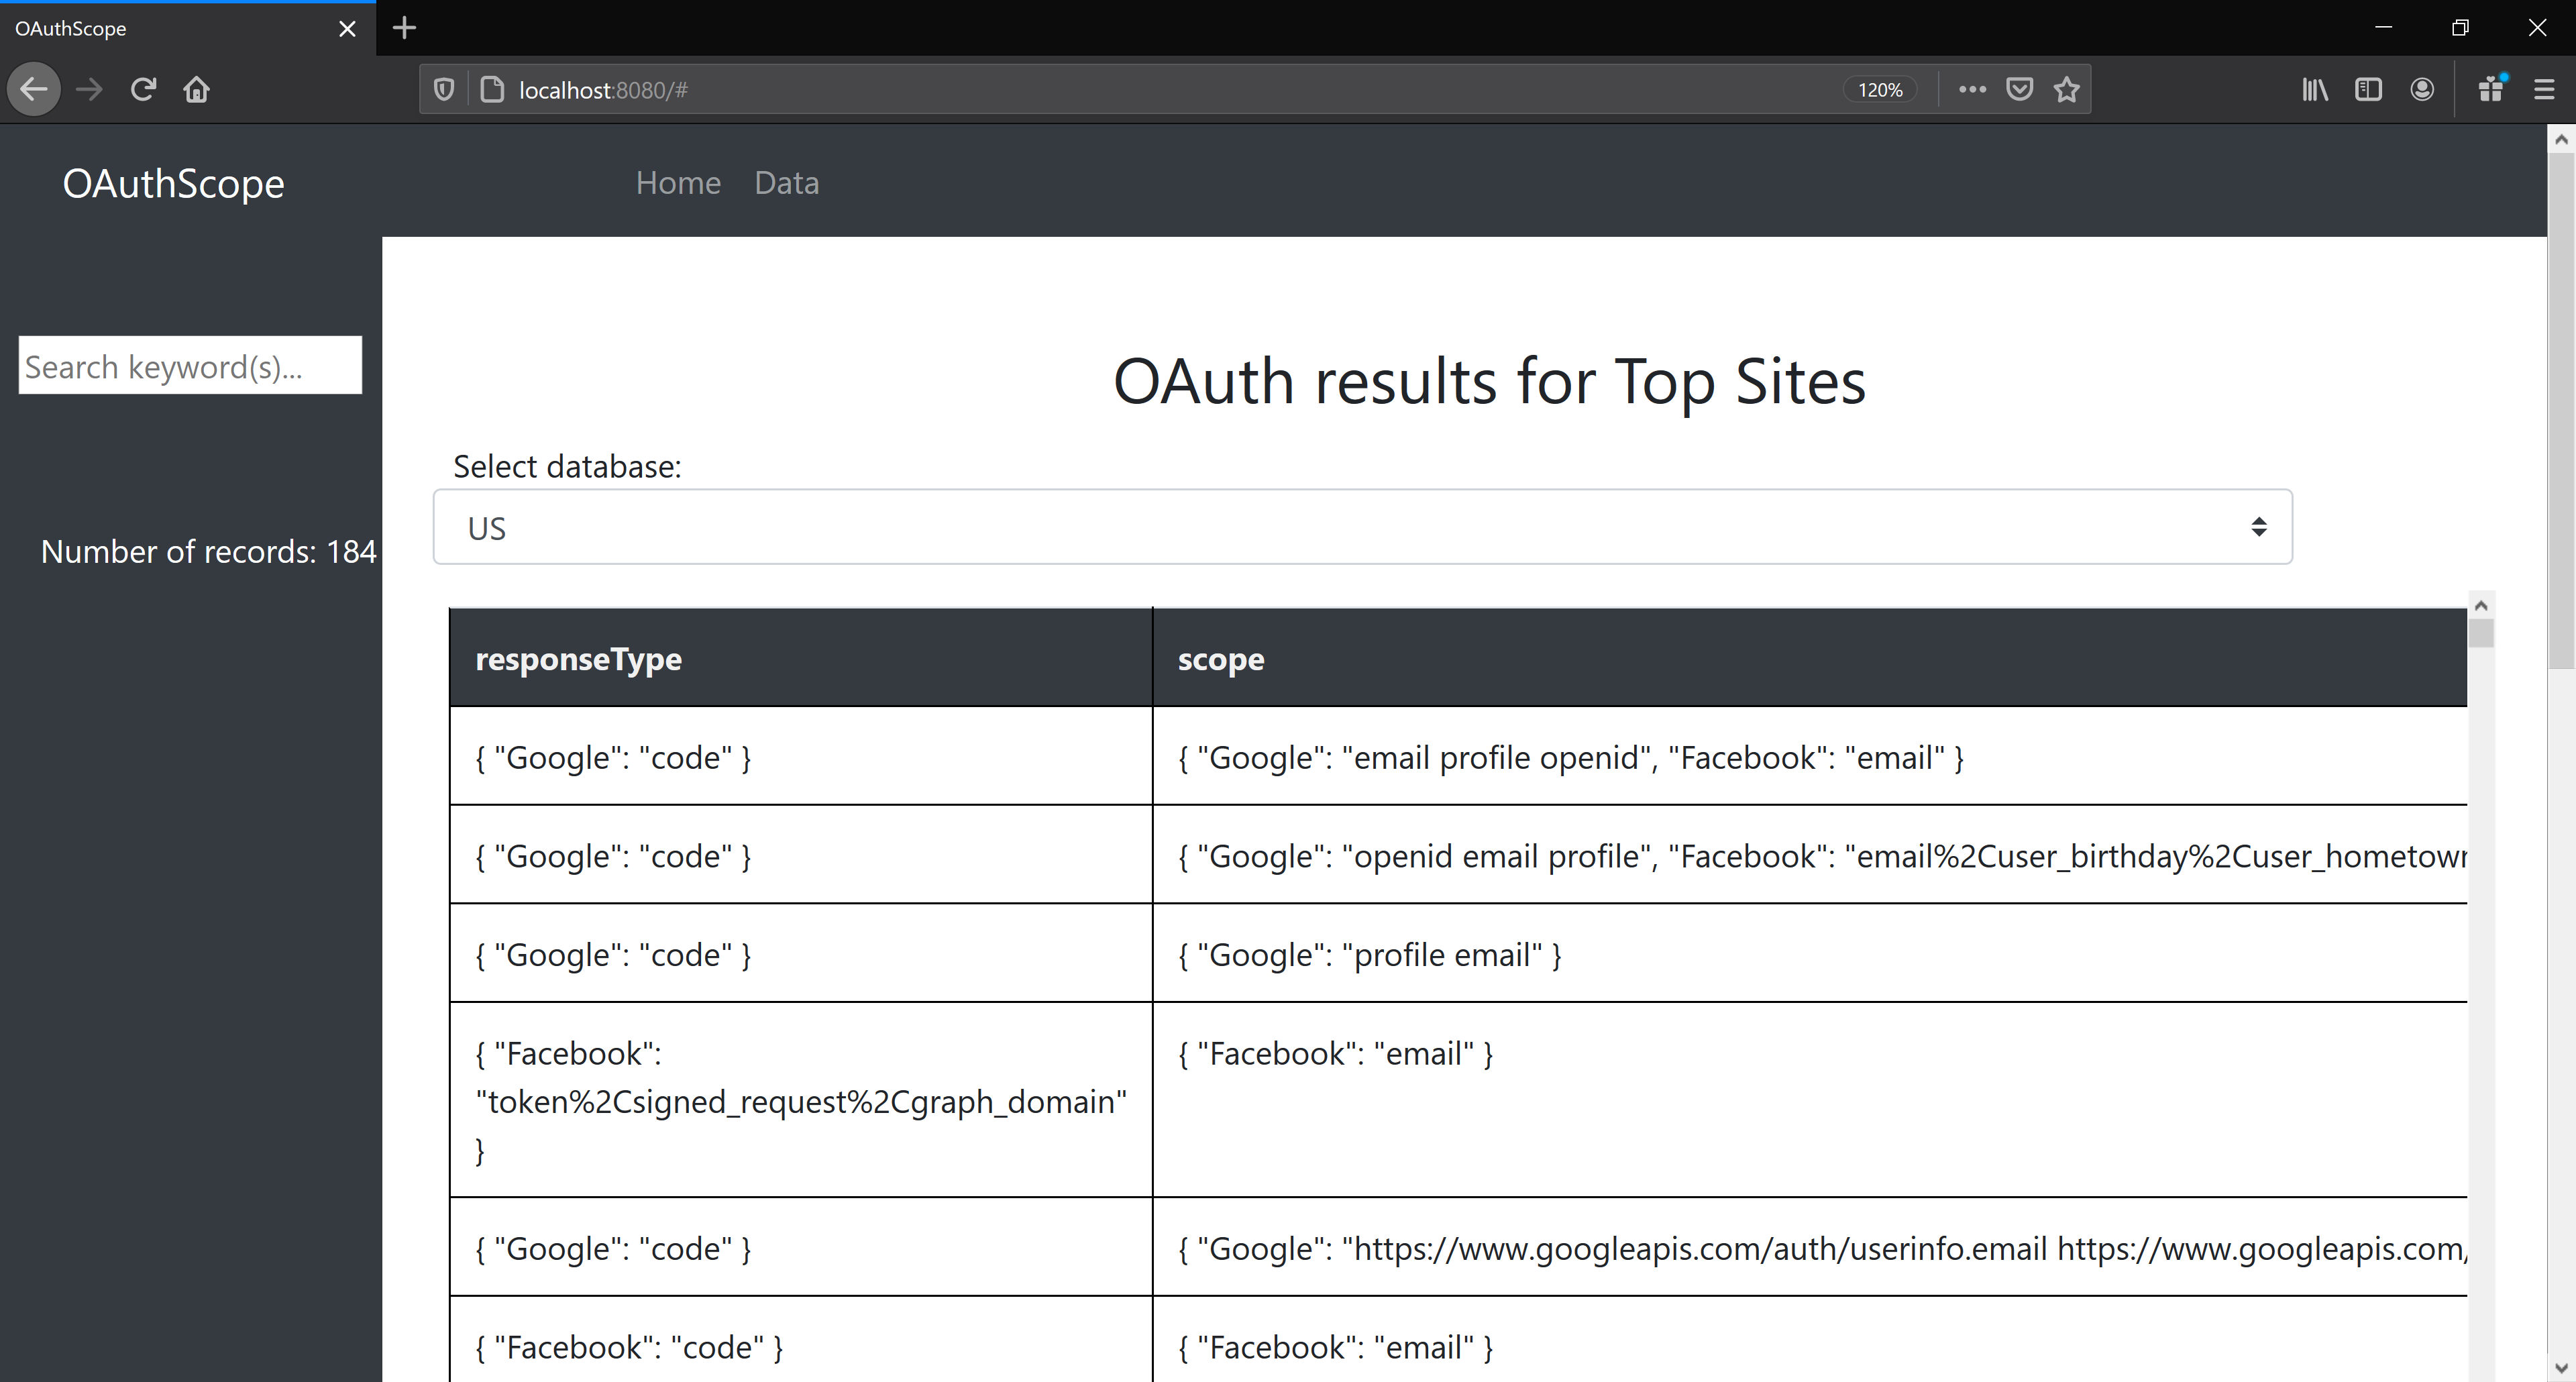Select the token%2Csigned_request responseType cell

pos(800,1101)
